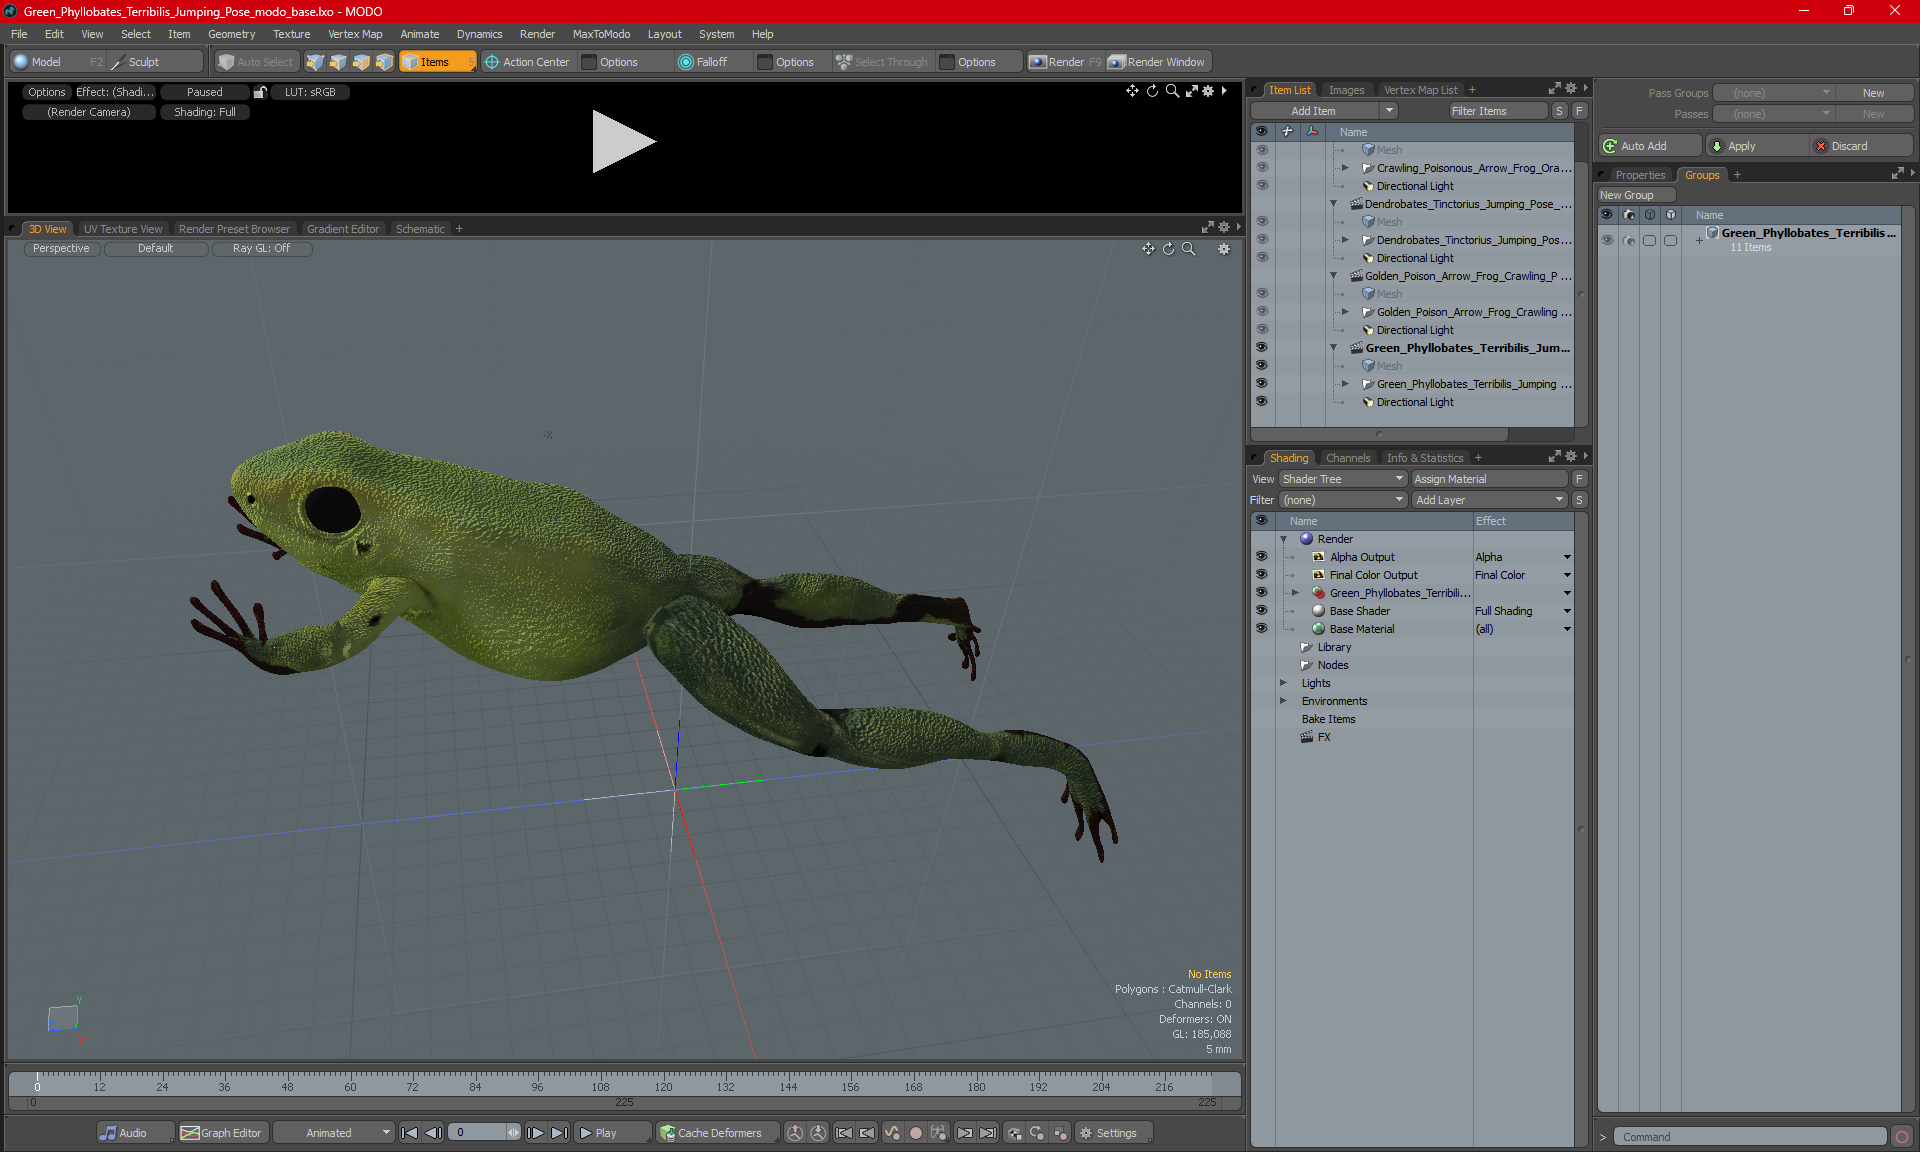Click the Auto Add button
Viewport: 1920px width, 1152px height.
click(x=1648, y=146)
